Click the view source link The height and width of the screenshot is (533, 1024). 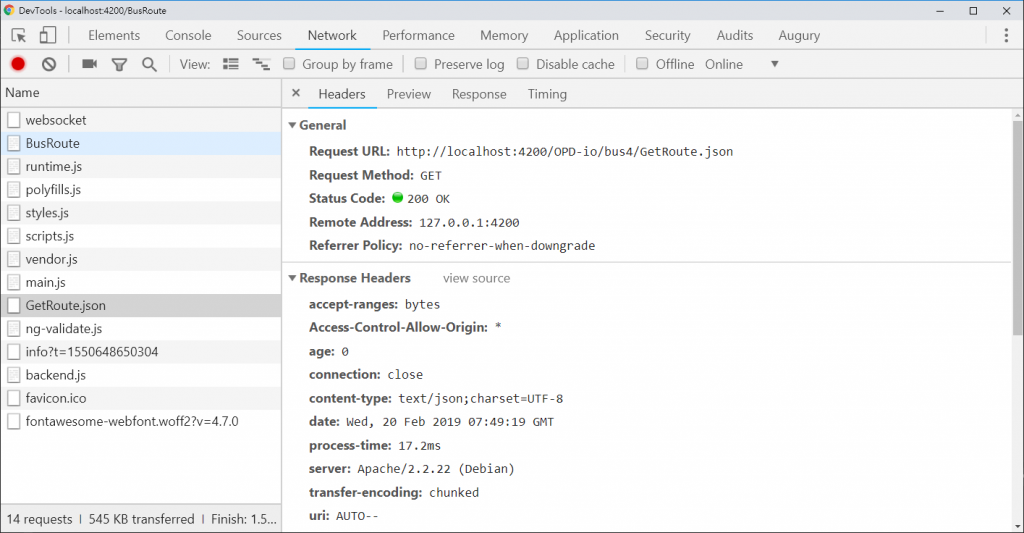(x=476, y=278)
